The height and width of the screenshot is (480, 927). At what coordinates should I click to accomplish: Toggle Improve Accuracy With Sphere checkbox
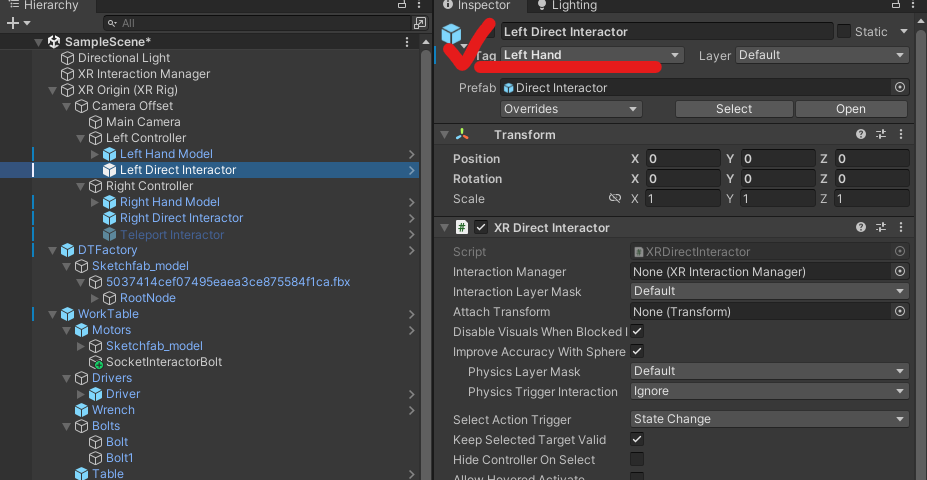tap(637, 351)
